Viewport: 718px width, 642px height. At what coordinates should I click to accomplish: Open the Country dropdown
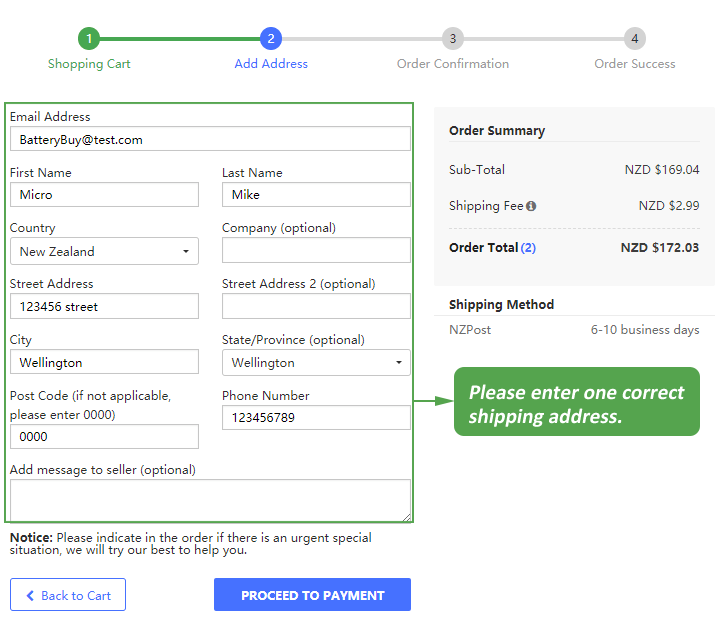coord(104,251)
